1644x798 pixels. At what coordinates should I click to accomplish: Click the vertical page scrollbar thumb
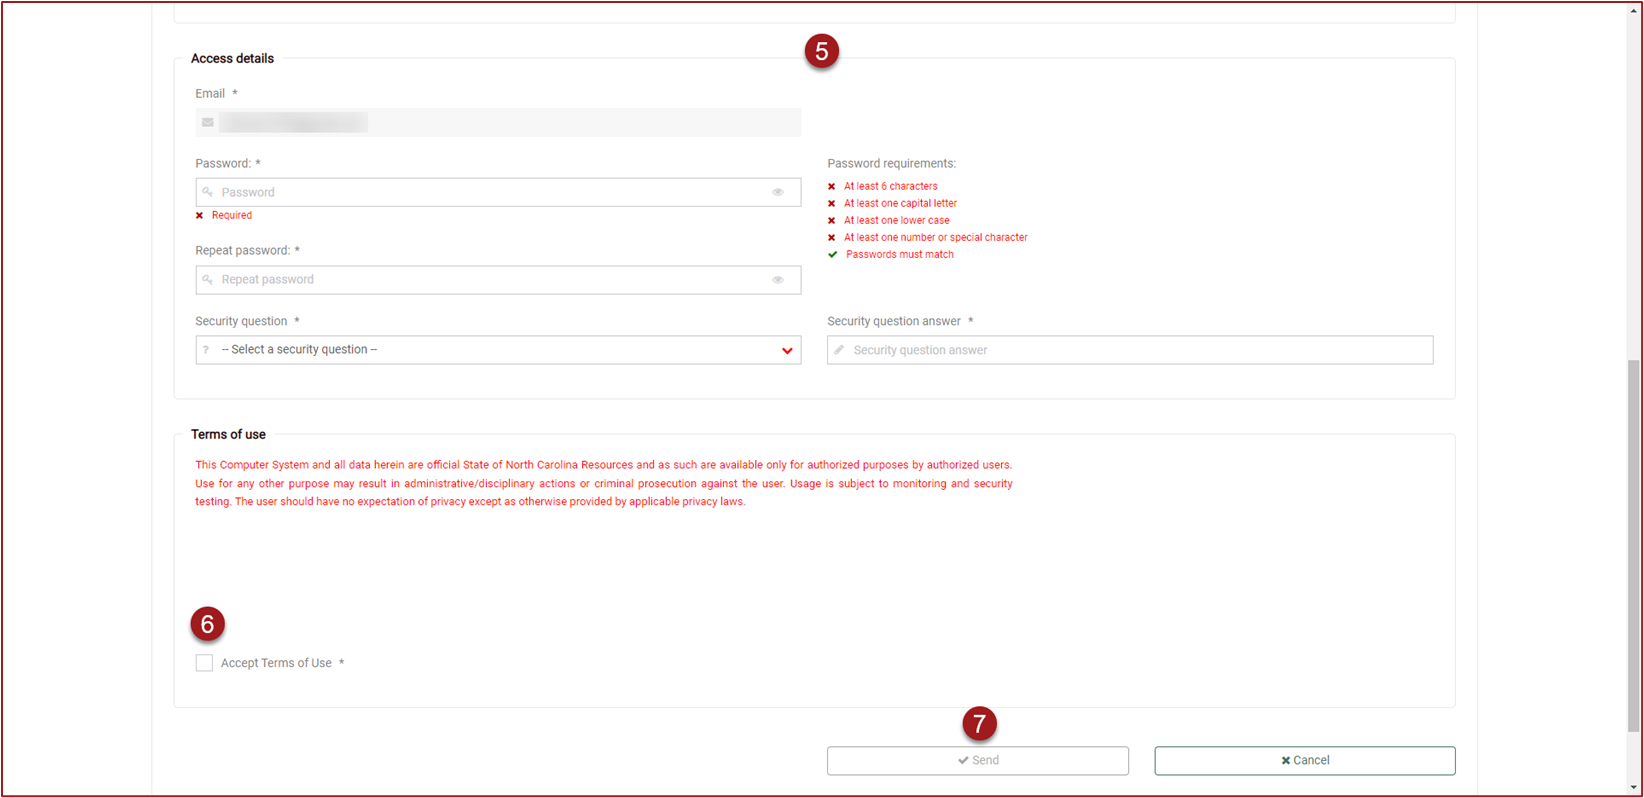pos(1634,545)
